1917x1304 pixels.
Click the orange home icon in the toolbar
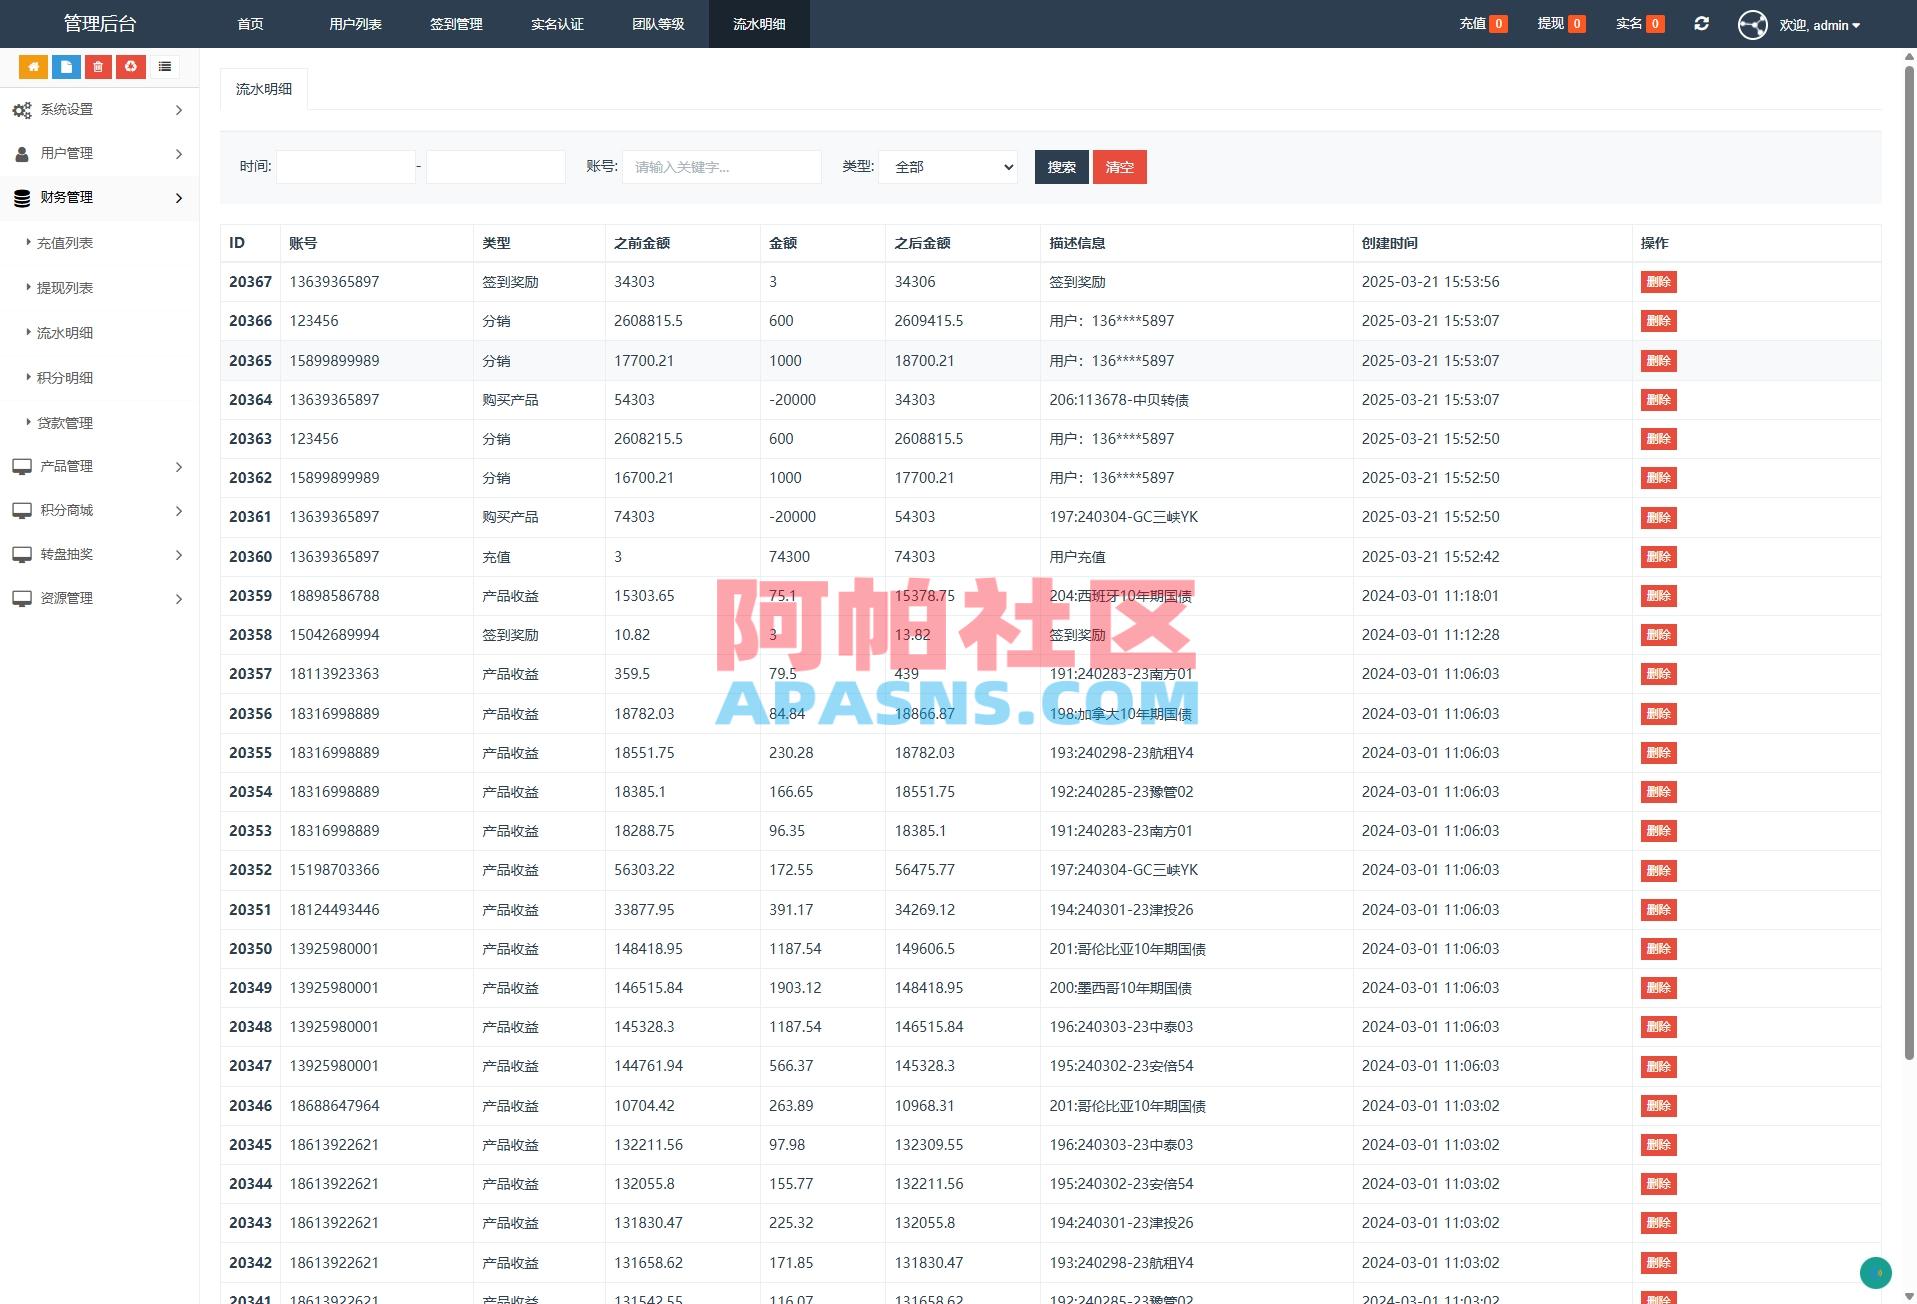33,66
